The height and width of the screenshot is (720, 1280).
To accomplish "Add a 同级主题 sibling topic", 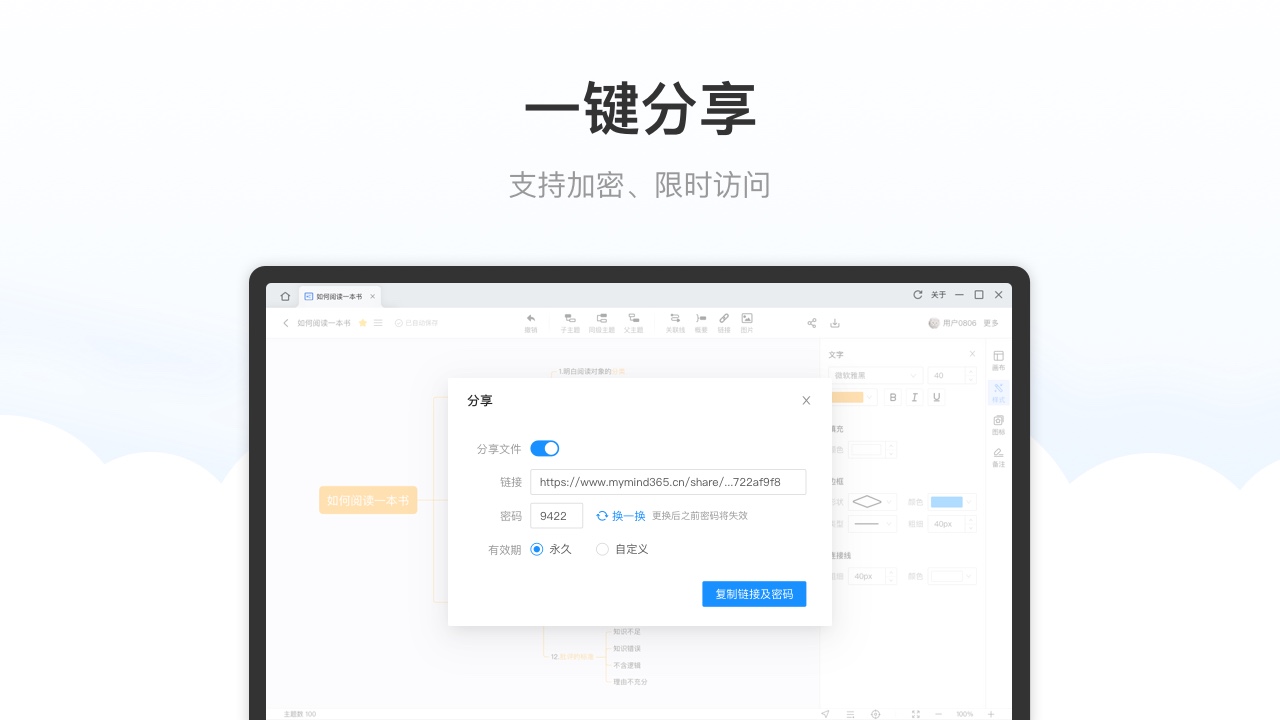I will click(x=602, y=323).
